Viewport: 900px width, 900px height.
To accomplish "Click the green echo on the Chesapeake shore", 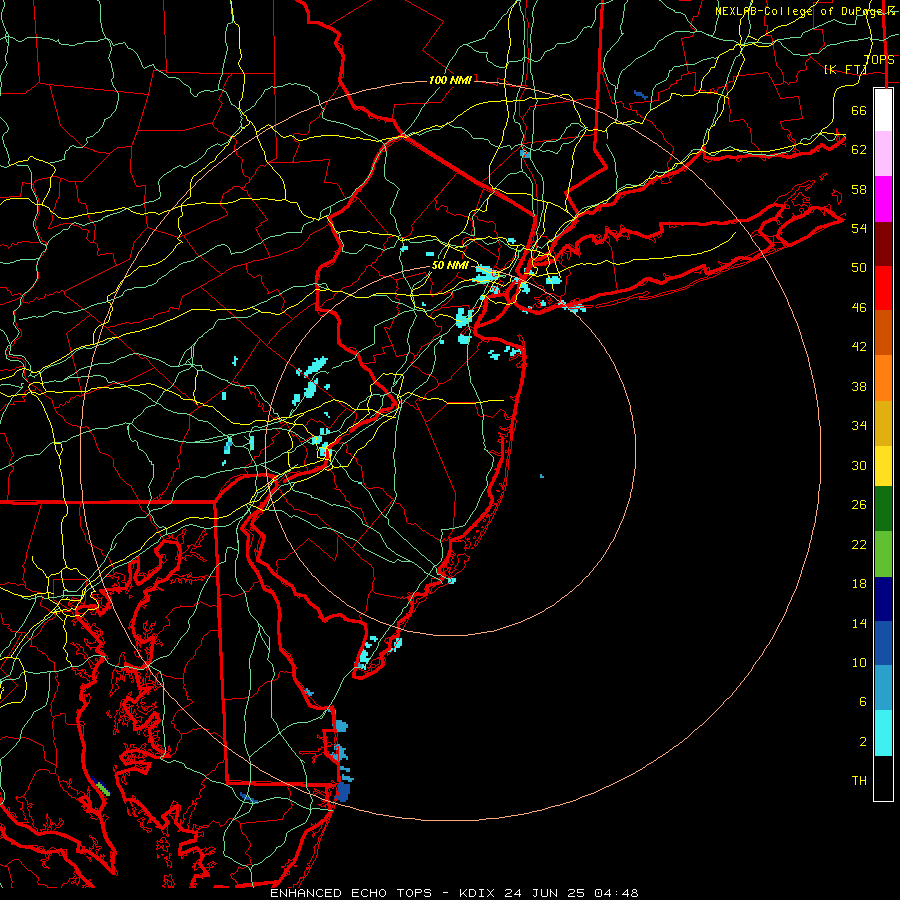I will [x=102, y=788].
